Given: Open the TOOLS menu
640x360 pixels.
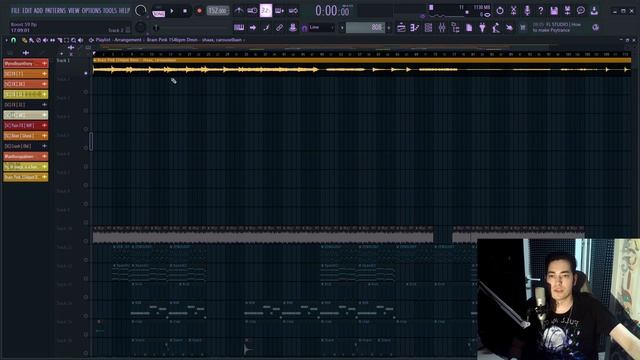Looking at the screenshot, I should coord(110,11).
